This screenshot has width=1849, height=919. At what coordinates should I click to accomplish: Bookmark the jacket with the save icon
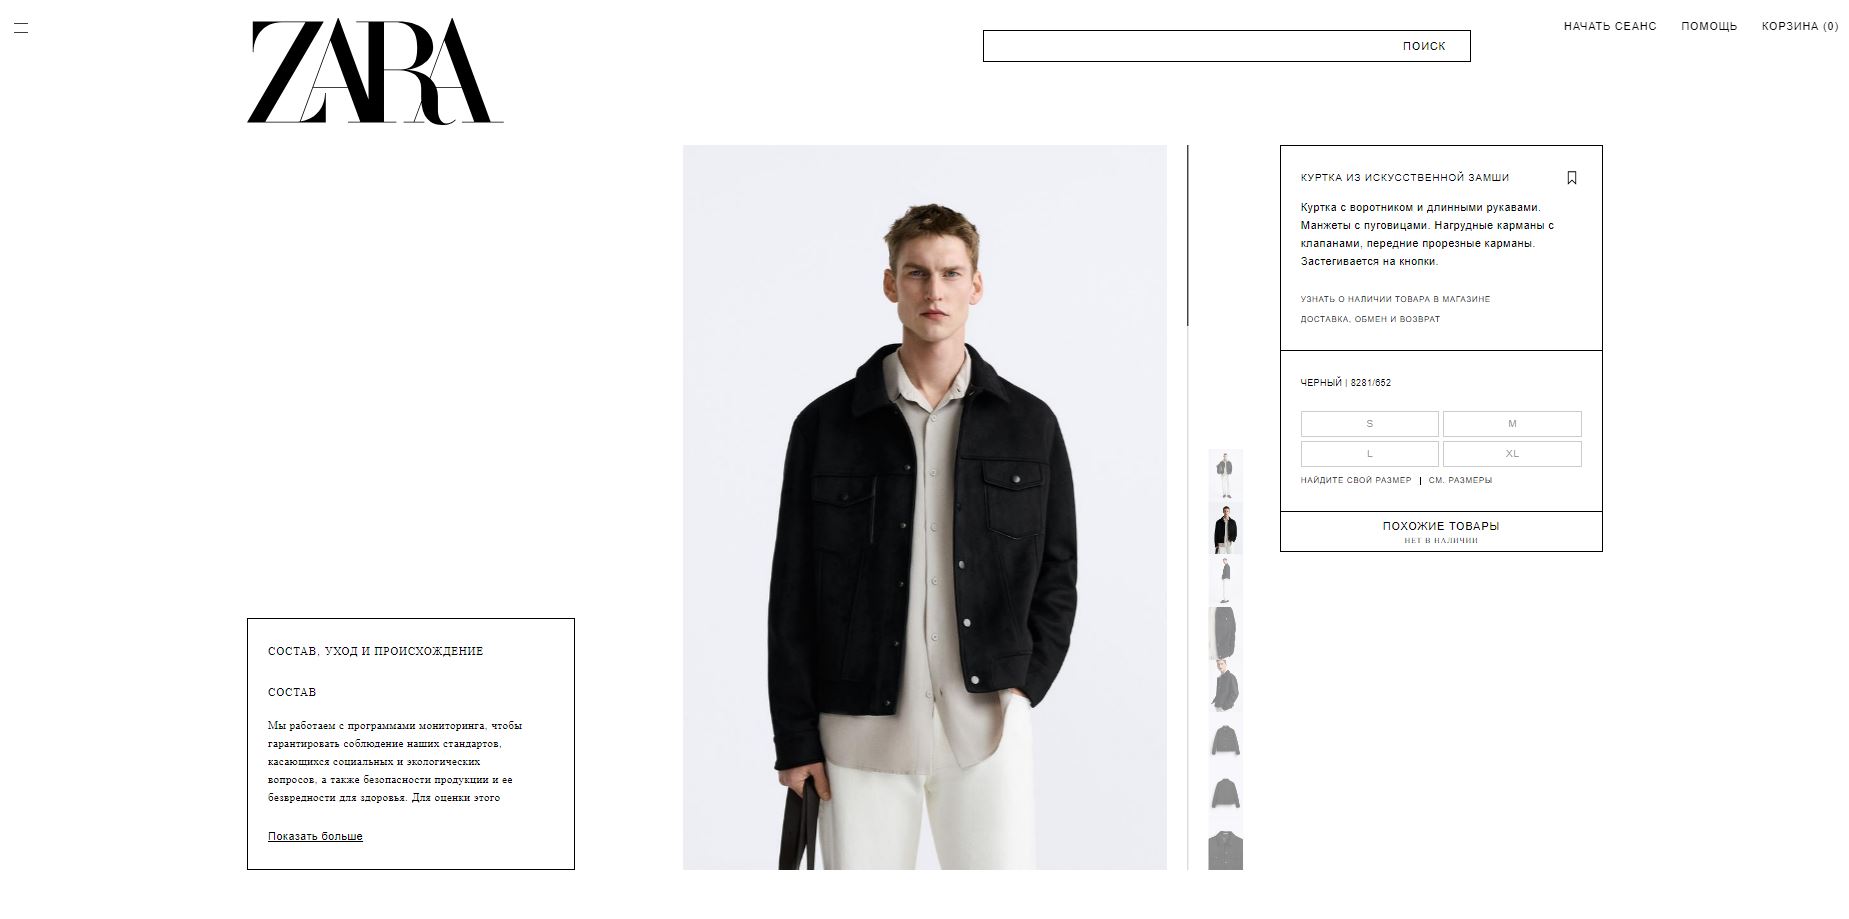(x=1571, y=178)
